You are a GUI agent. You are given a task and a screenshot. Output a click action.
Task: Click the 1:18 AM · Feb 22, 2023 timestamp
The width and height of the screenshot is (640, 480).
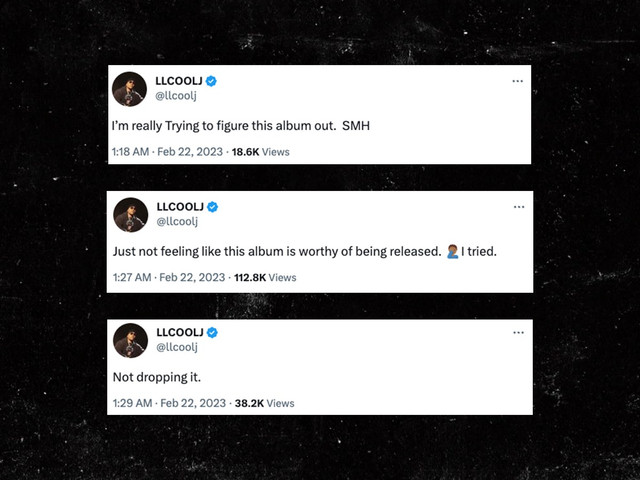pyautogui.click(x=167, y=152)
